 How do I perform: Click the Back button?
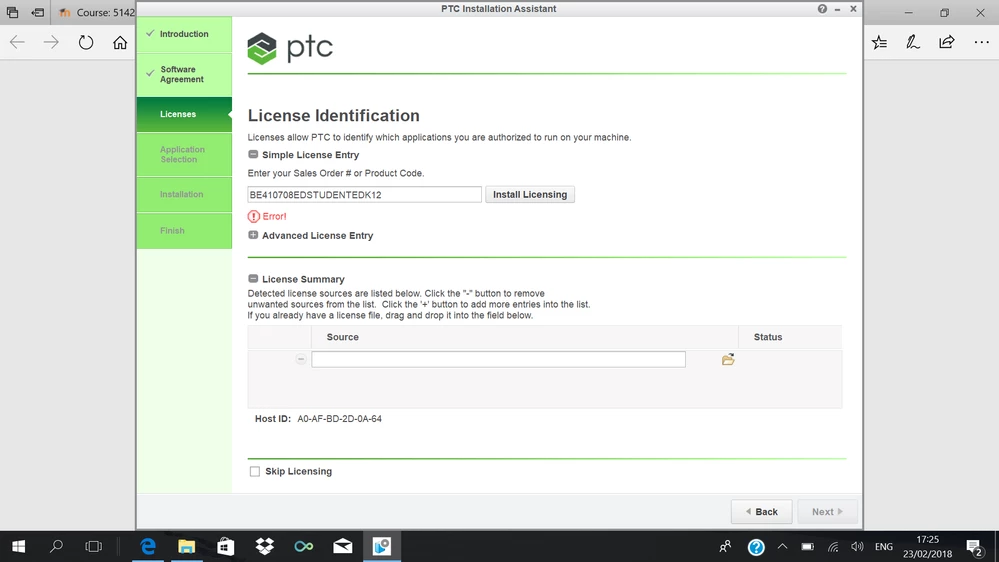761,512
